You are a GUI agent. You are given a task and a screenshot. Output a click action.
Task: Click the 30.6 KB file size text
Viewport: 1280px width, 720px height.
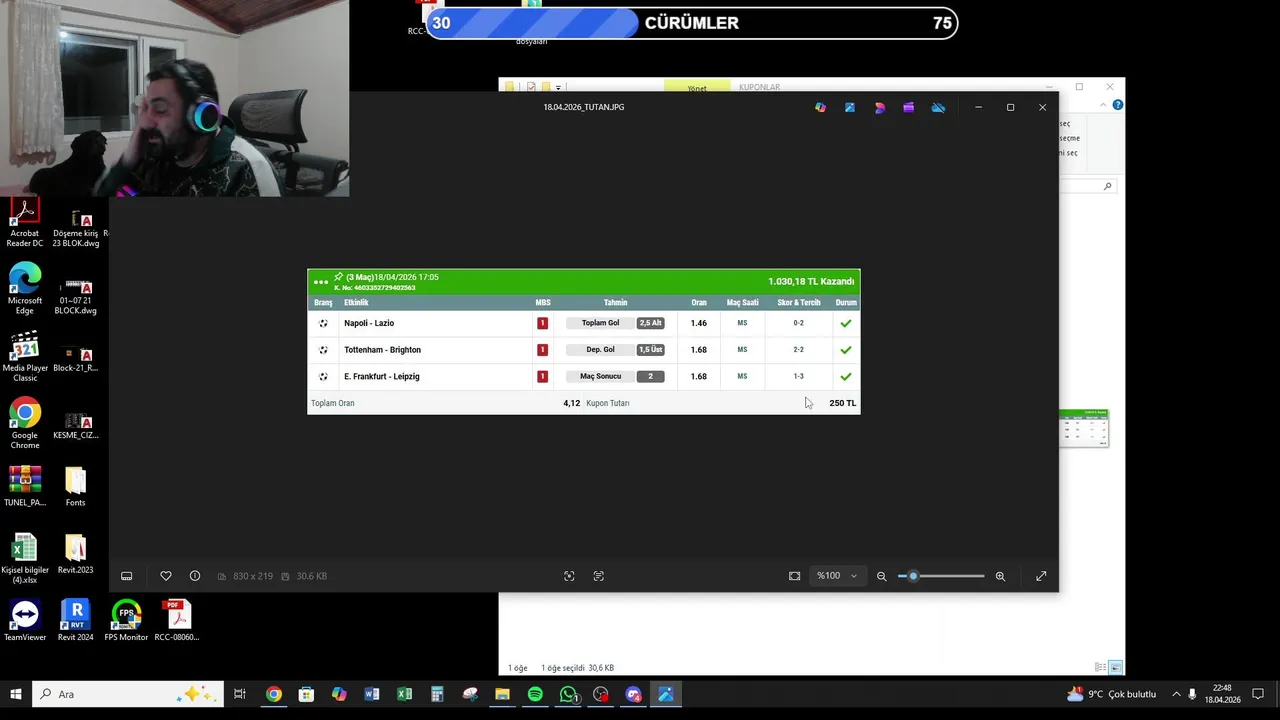pyautogui.click(x=312, y=576)
